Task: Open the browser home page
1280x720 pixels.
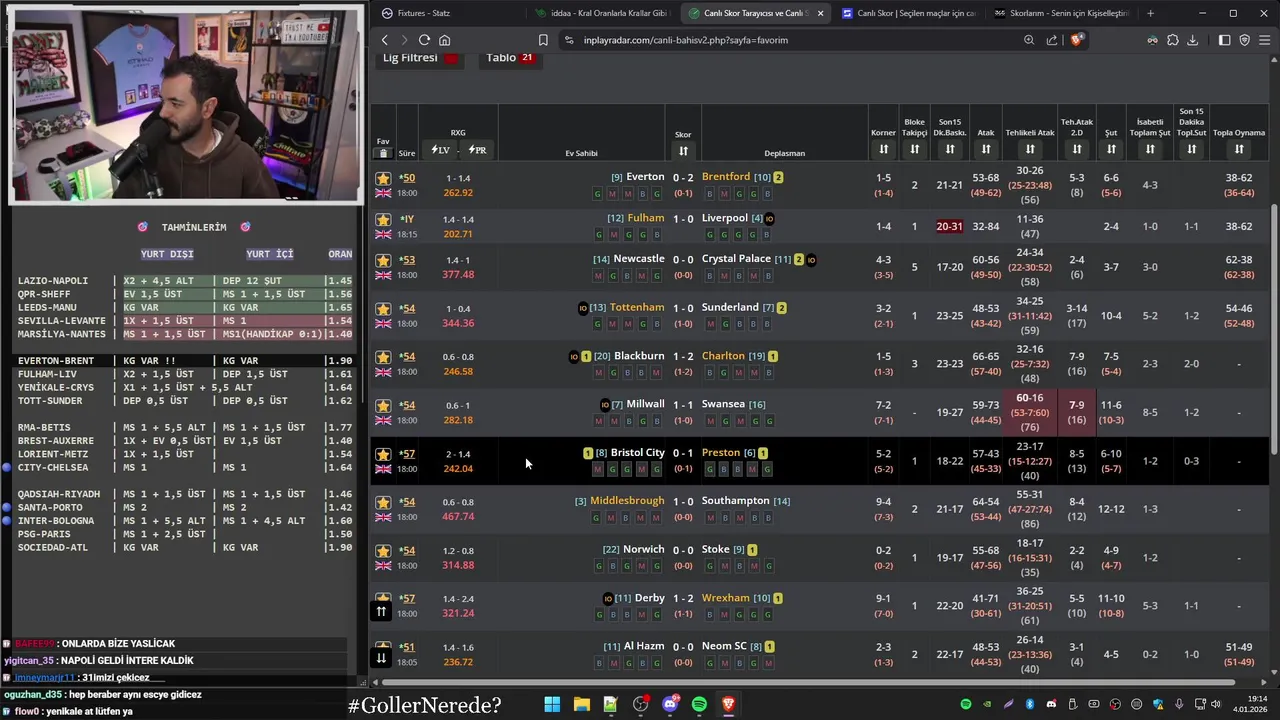Action: click(x=444, y=40)
